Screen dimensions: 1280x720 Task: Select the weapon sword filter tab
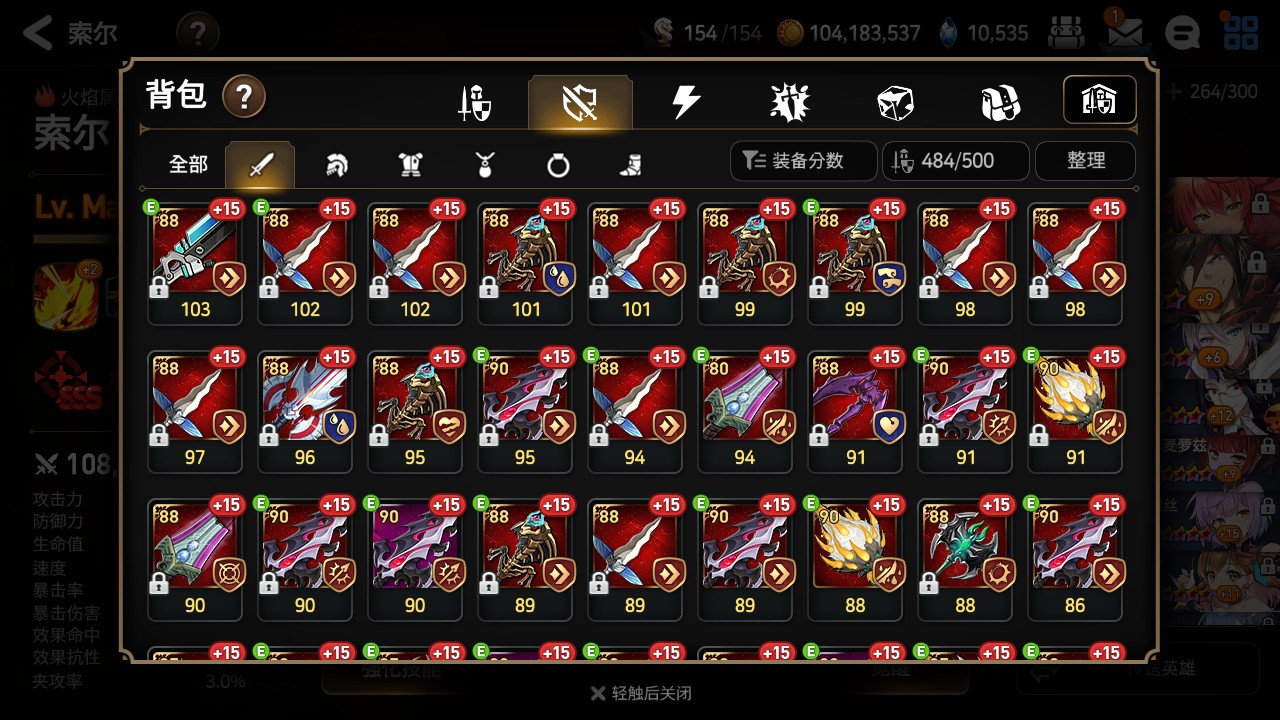point(260,165)
